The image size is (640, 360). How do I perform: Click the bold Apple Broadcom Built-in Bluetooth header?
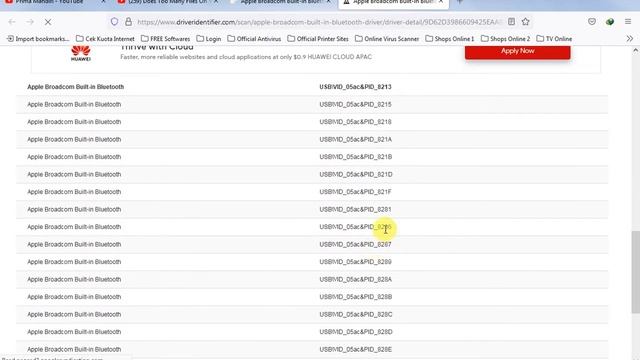pos(76,87)
